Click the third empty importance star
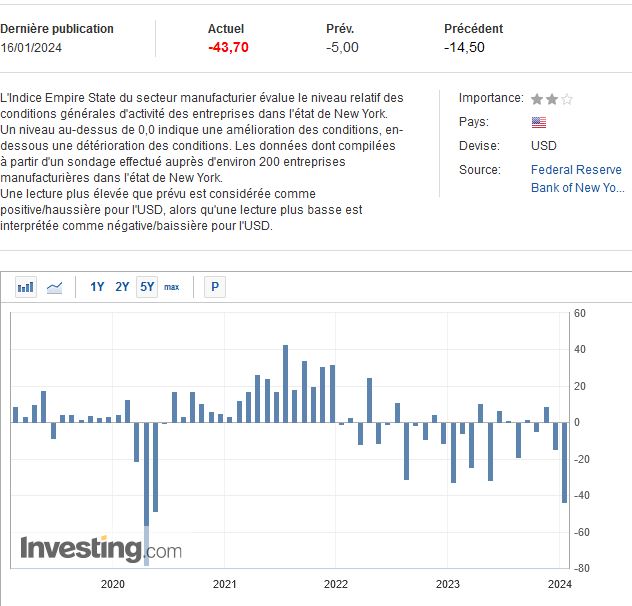This screenshot has height=606, width=632. click(567, 99)
